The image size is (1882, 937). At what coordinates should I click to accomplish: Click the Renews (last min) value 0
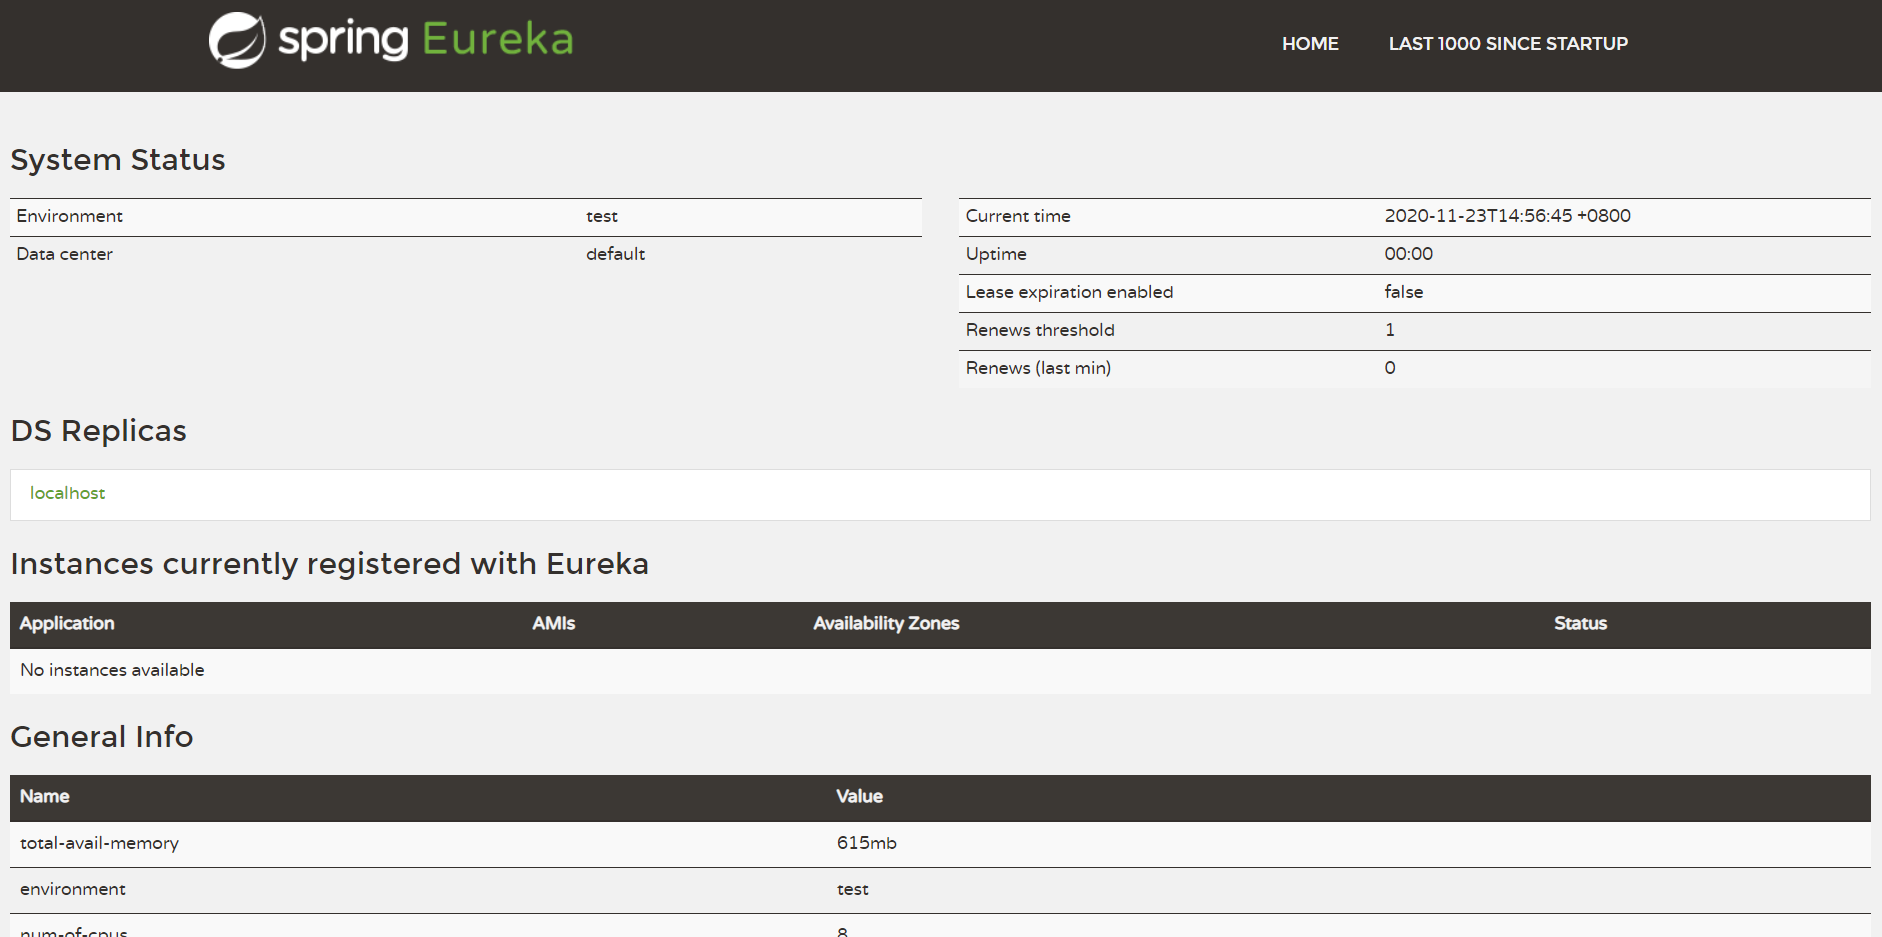click(x=1390, y=368)
